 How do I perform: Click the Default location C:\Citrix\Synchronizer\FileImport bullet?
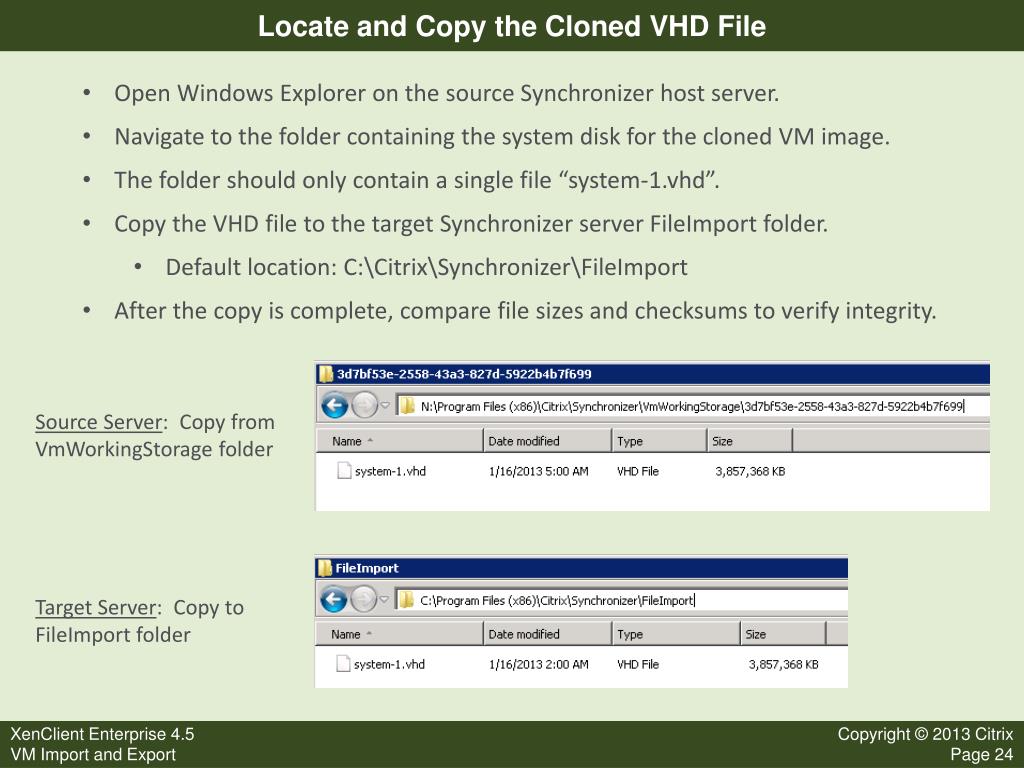click(x=426, y=267)
